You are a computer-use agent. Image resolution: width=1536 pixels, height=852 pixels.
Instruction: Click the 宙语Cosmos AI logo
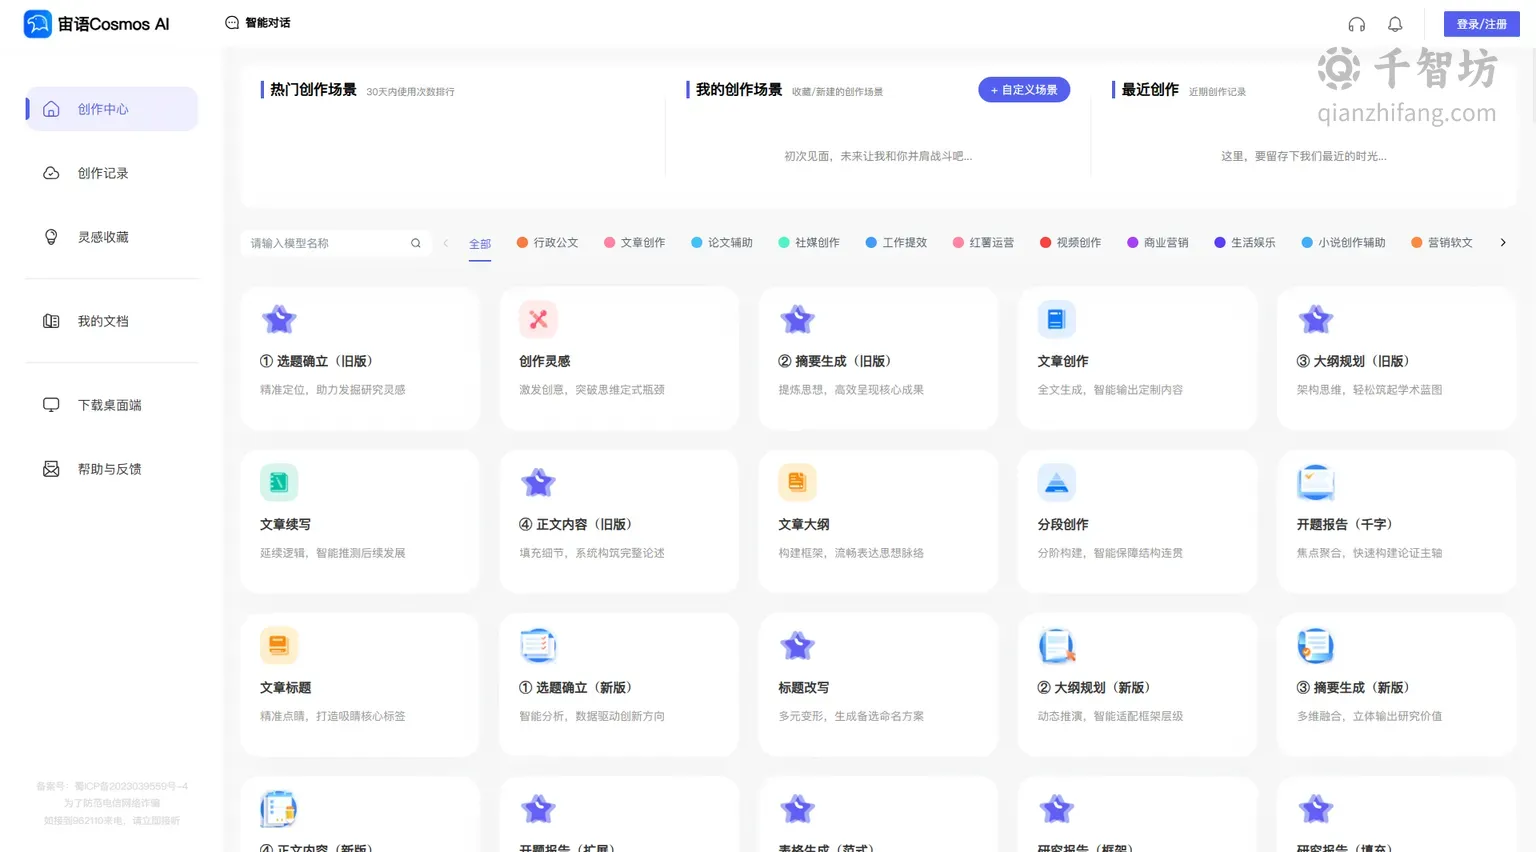pos(97,24)
